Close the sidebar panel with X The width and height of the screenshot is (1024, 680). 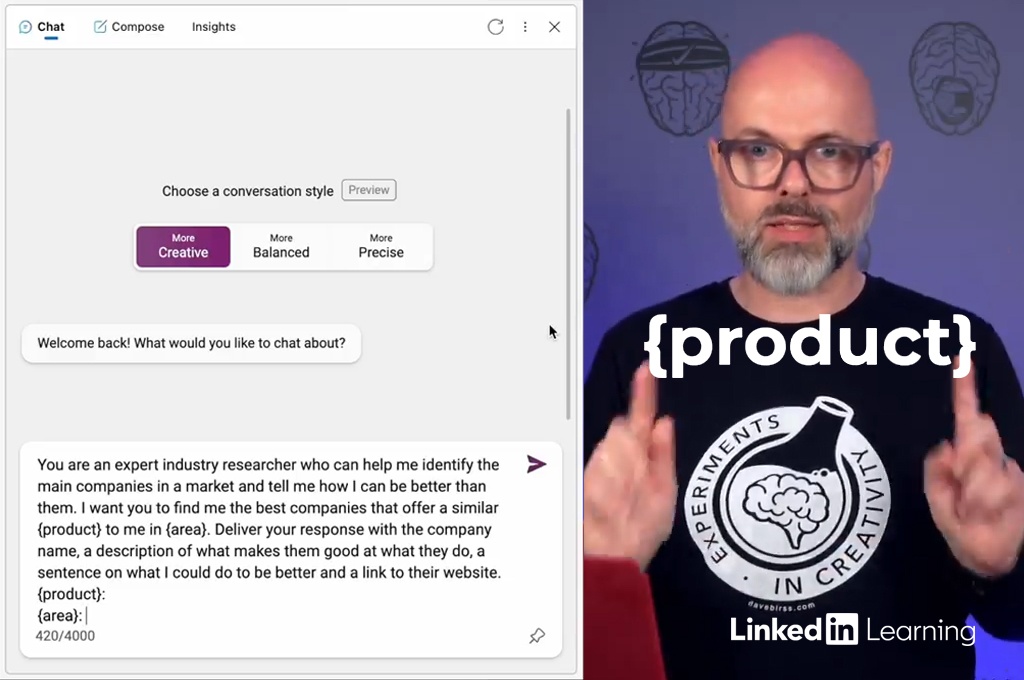coord(554,27)
